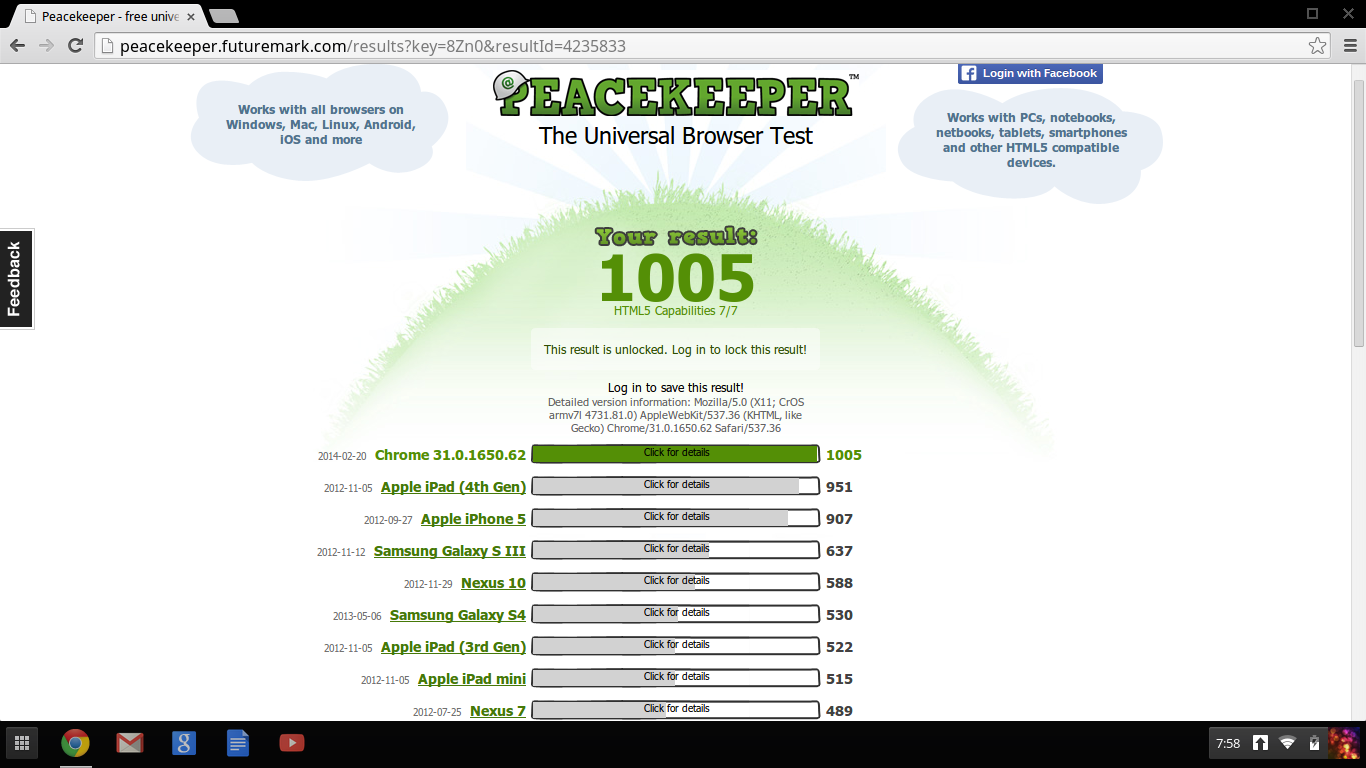Screen dimensions: 1366x768
Task: Click the browser Back arrow
Action: (x=17, y=46)
